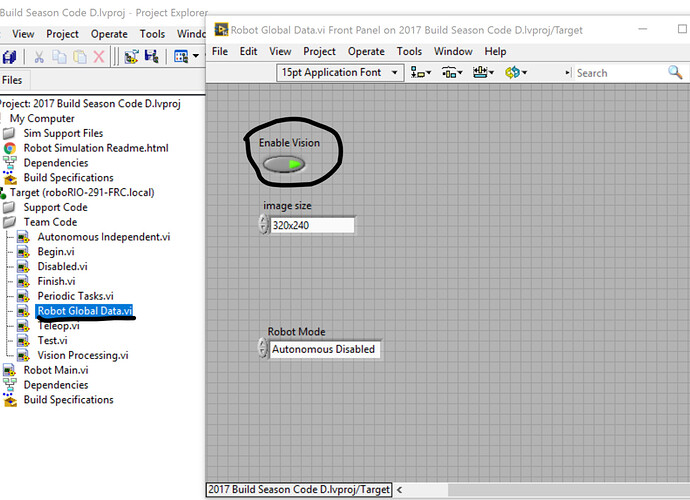This screenshot has width=690, height=500.
Task: Click the Teleop.vi file icon
Action: [23, 326]
